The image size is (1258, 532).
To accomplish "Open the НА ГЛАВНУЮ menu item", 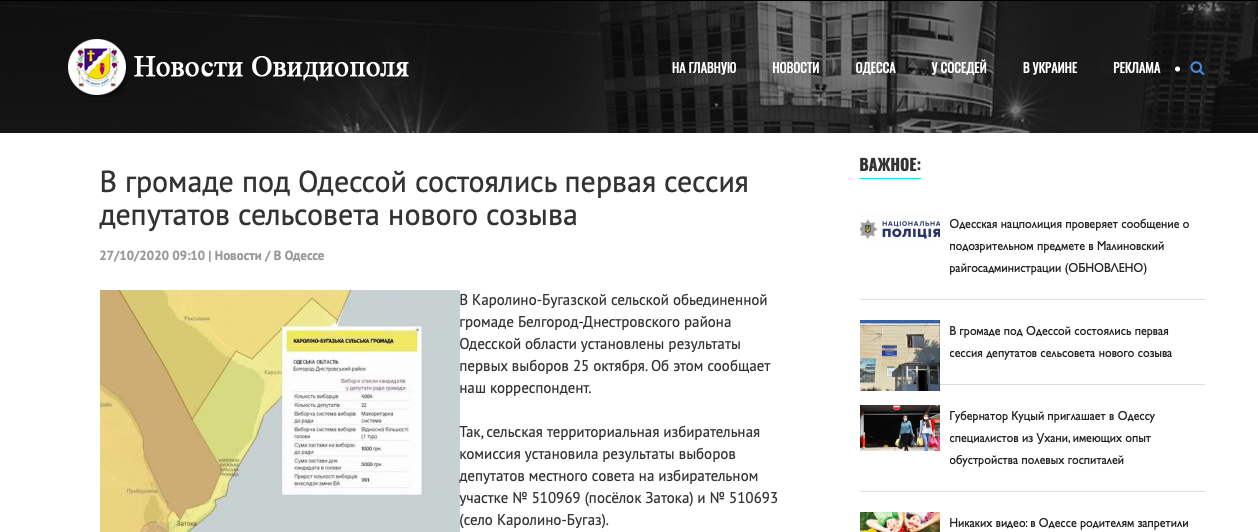I will pos(704,68).
